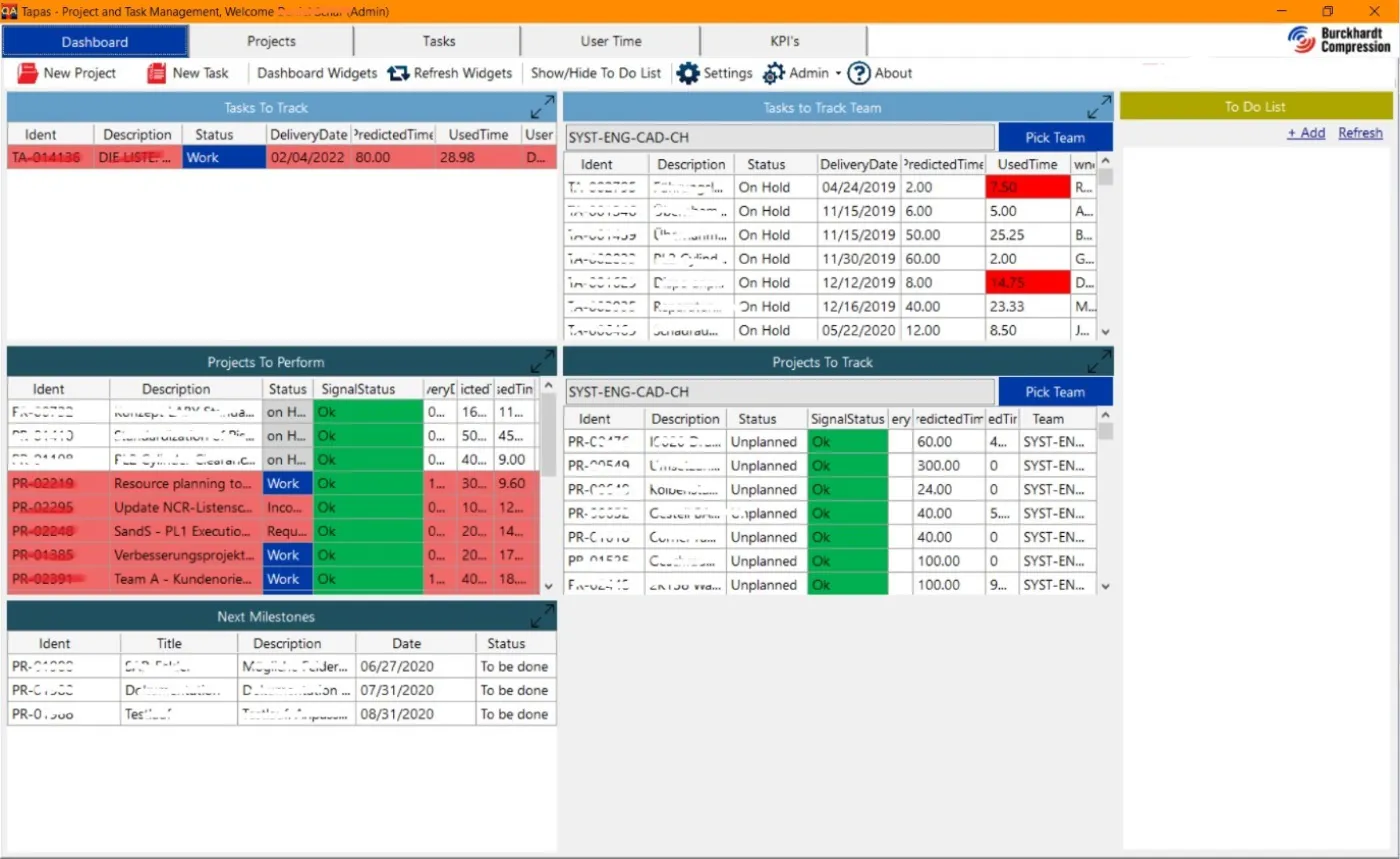Click the Burckhardt Compression logo
The width and height of the screenshot is (1400, 859).
tap(1339, 40)
